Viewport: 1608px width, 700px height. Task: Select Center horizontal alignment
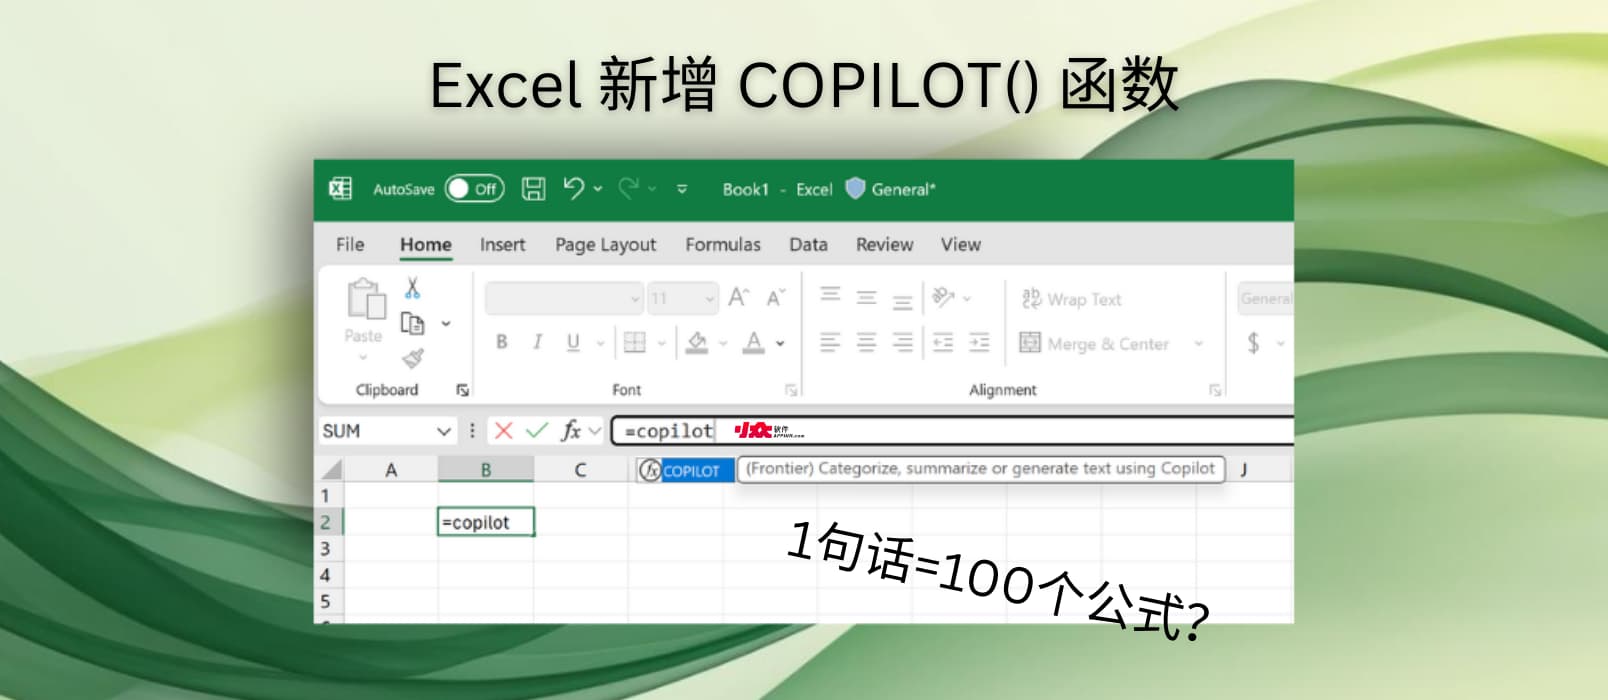click(x=867, y=343)
